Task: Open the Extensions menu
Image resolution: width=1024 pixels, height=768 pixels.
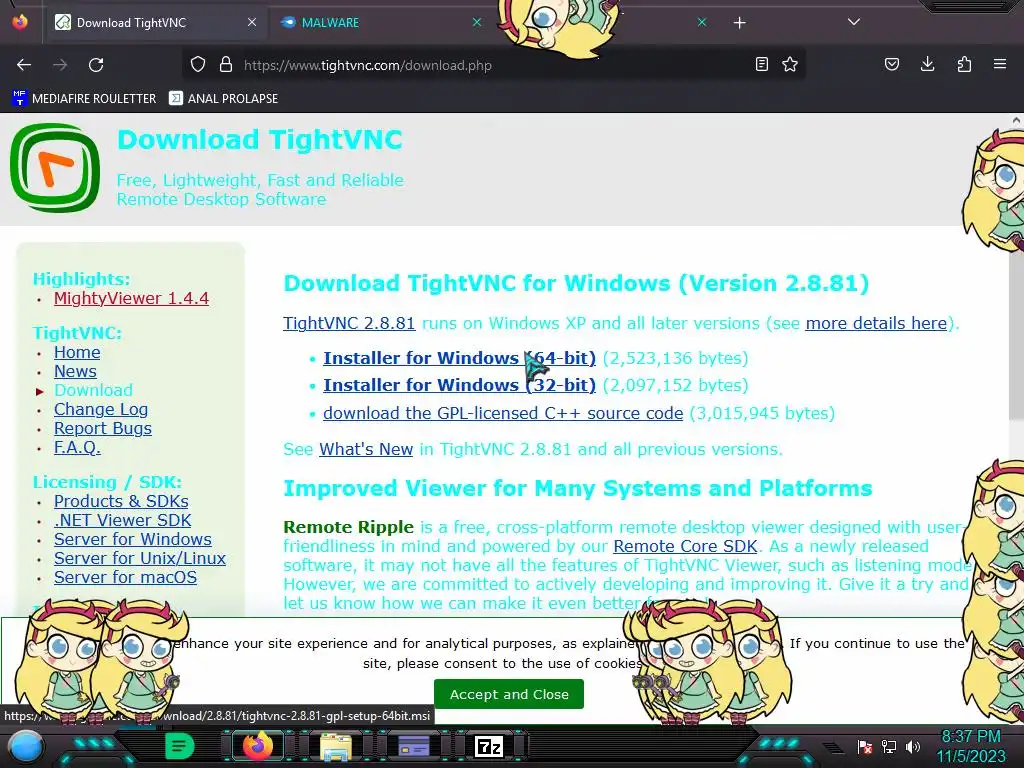Action: coord(964,65)
